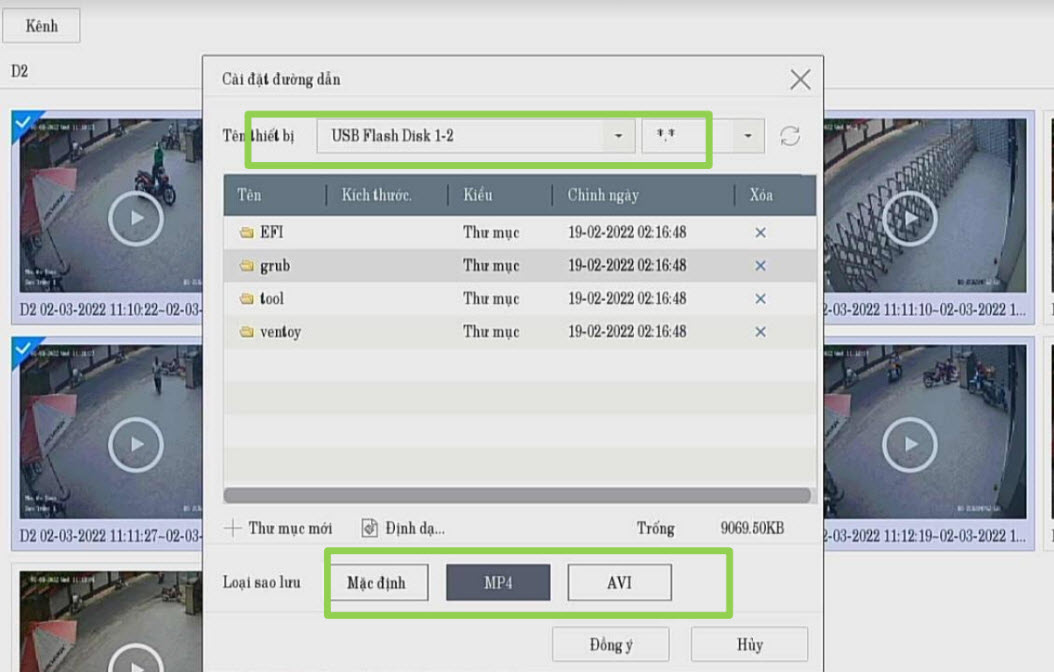Delete the EFI folder using its X icon
1054x672 pixels.
pos(760,233)
